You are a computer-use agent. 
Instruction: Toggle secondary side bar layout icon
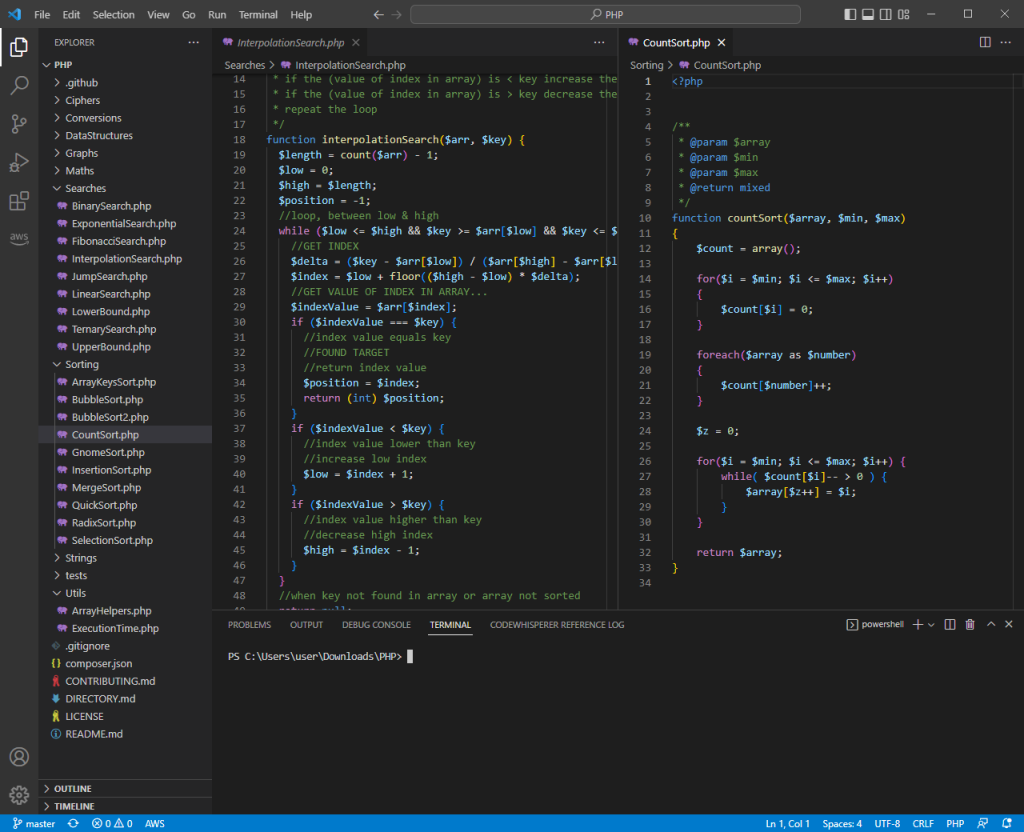tap(886, 14)
